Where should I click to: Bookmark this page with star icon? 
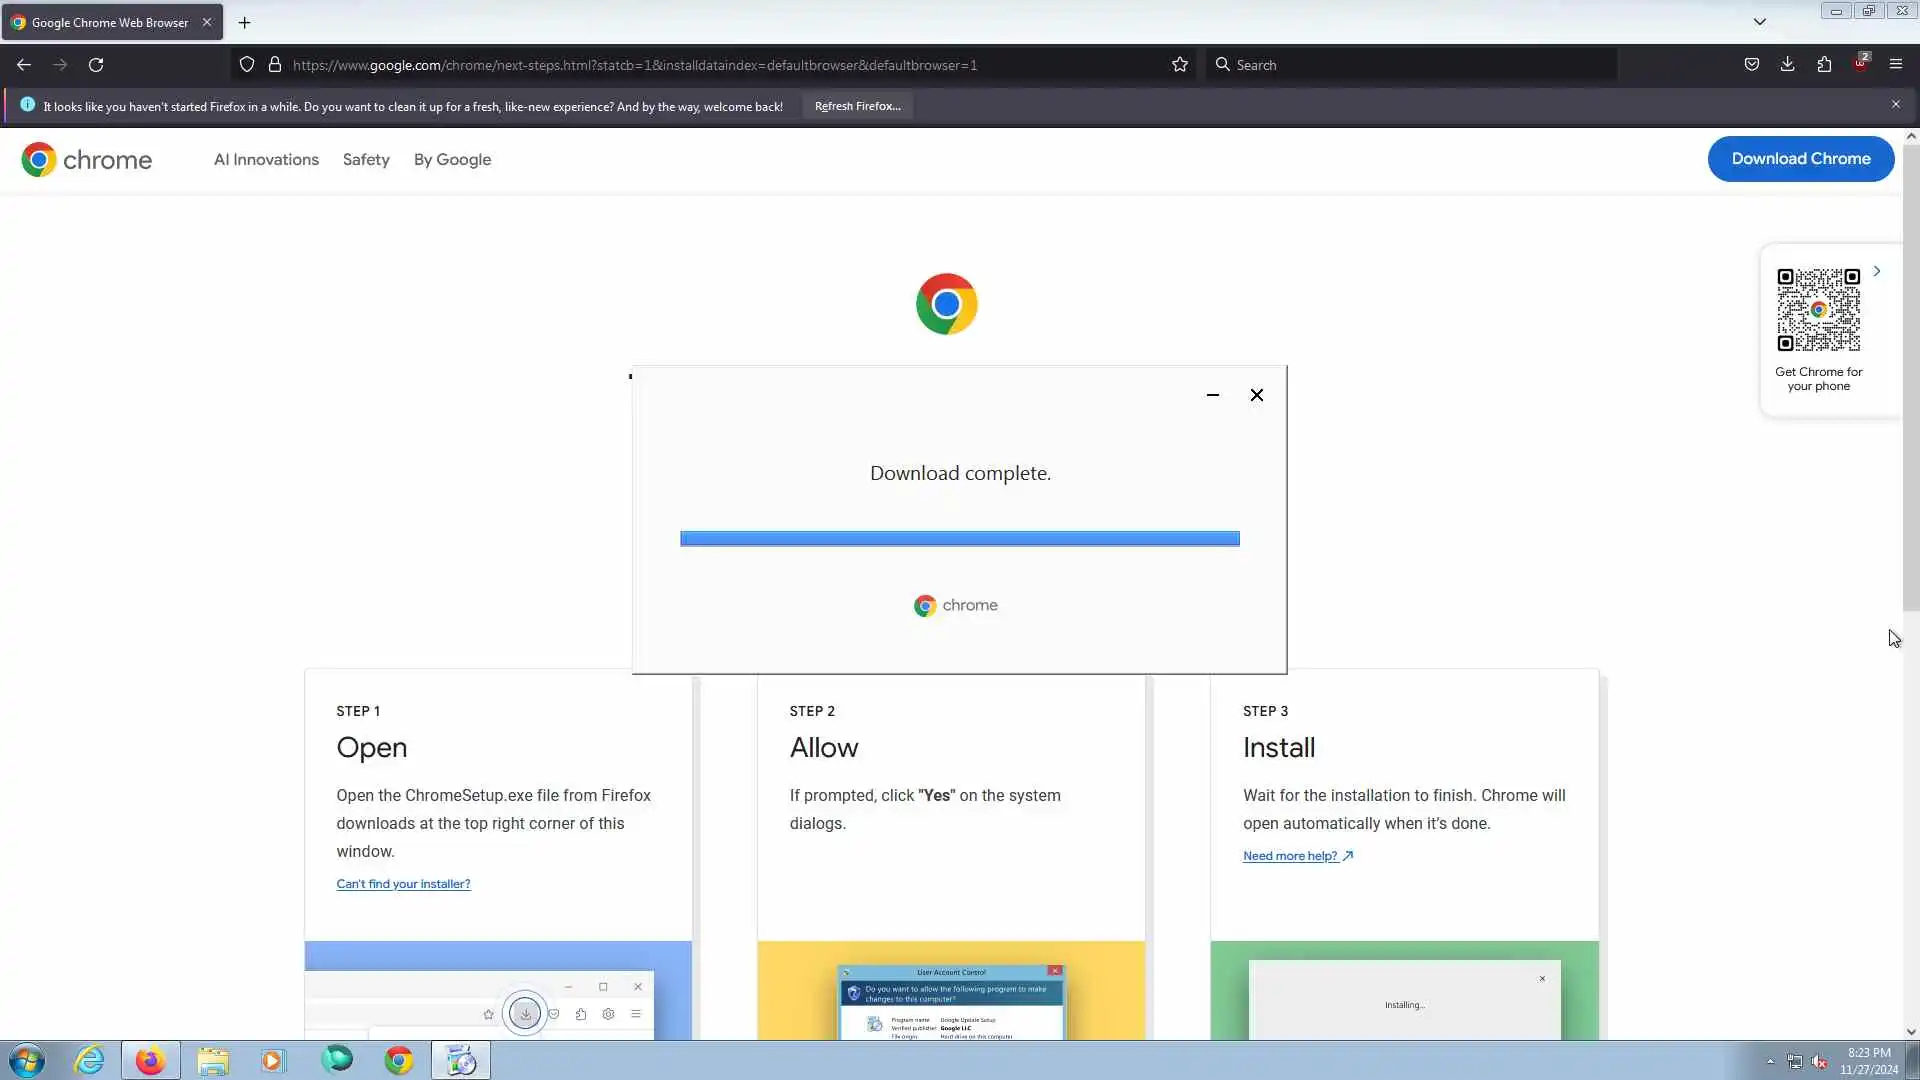1180,65
